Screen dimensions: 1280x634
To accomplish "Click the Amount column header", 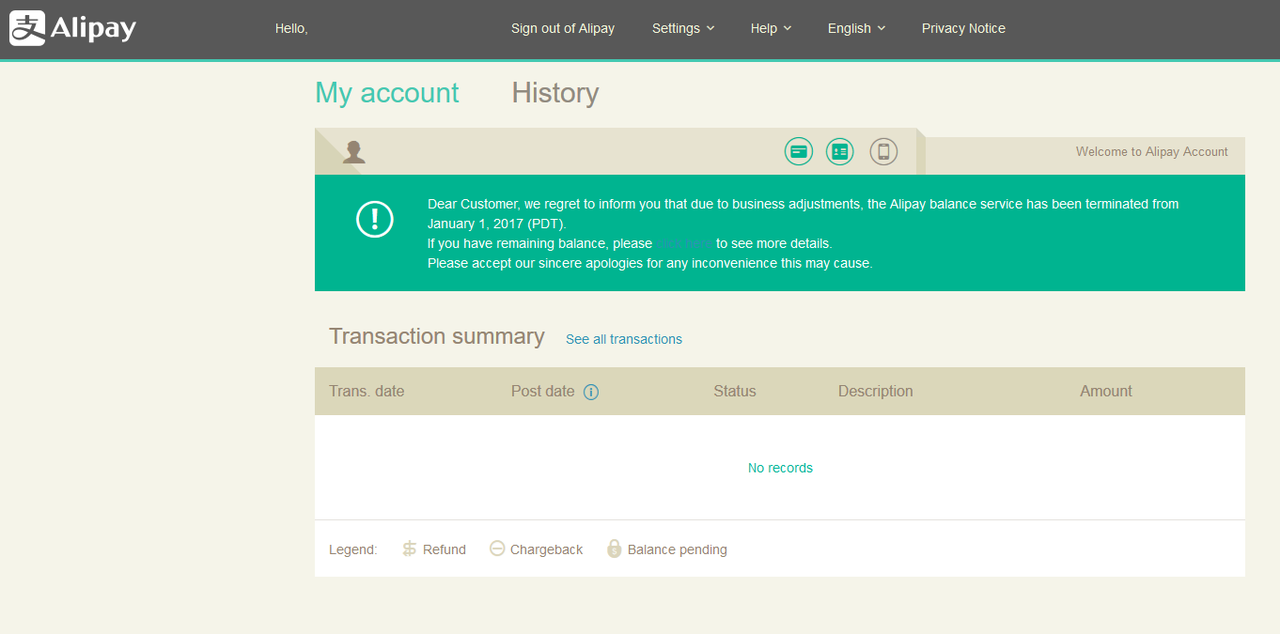I will (x=1106, y=391).
